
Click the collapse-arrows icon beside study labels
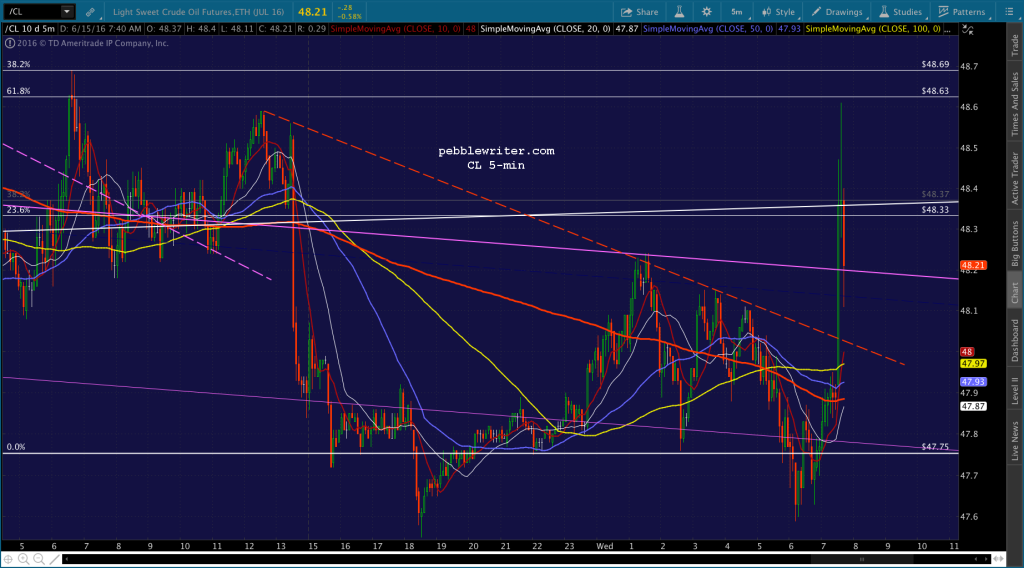tap(968, 29)
